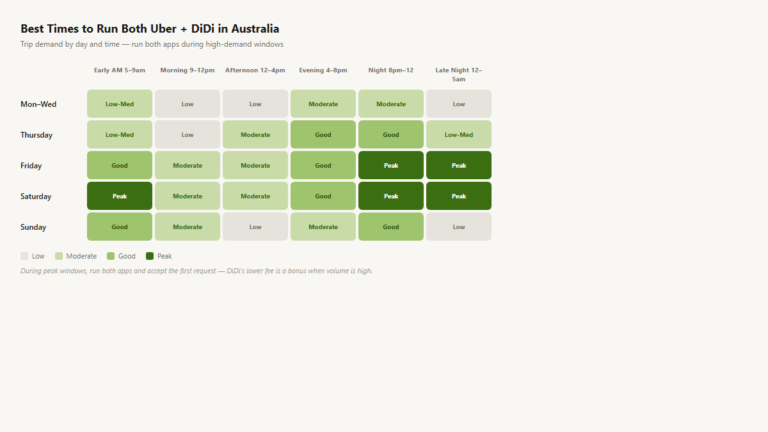Select the Mon–Wed Early AM Low-Med cell
Image resolution: width=768 pixels, height=432 pixels.
pyautogui.click(x=120, y=104)
